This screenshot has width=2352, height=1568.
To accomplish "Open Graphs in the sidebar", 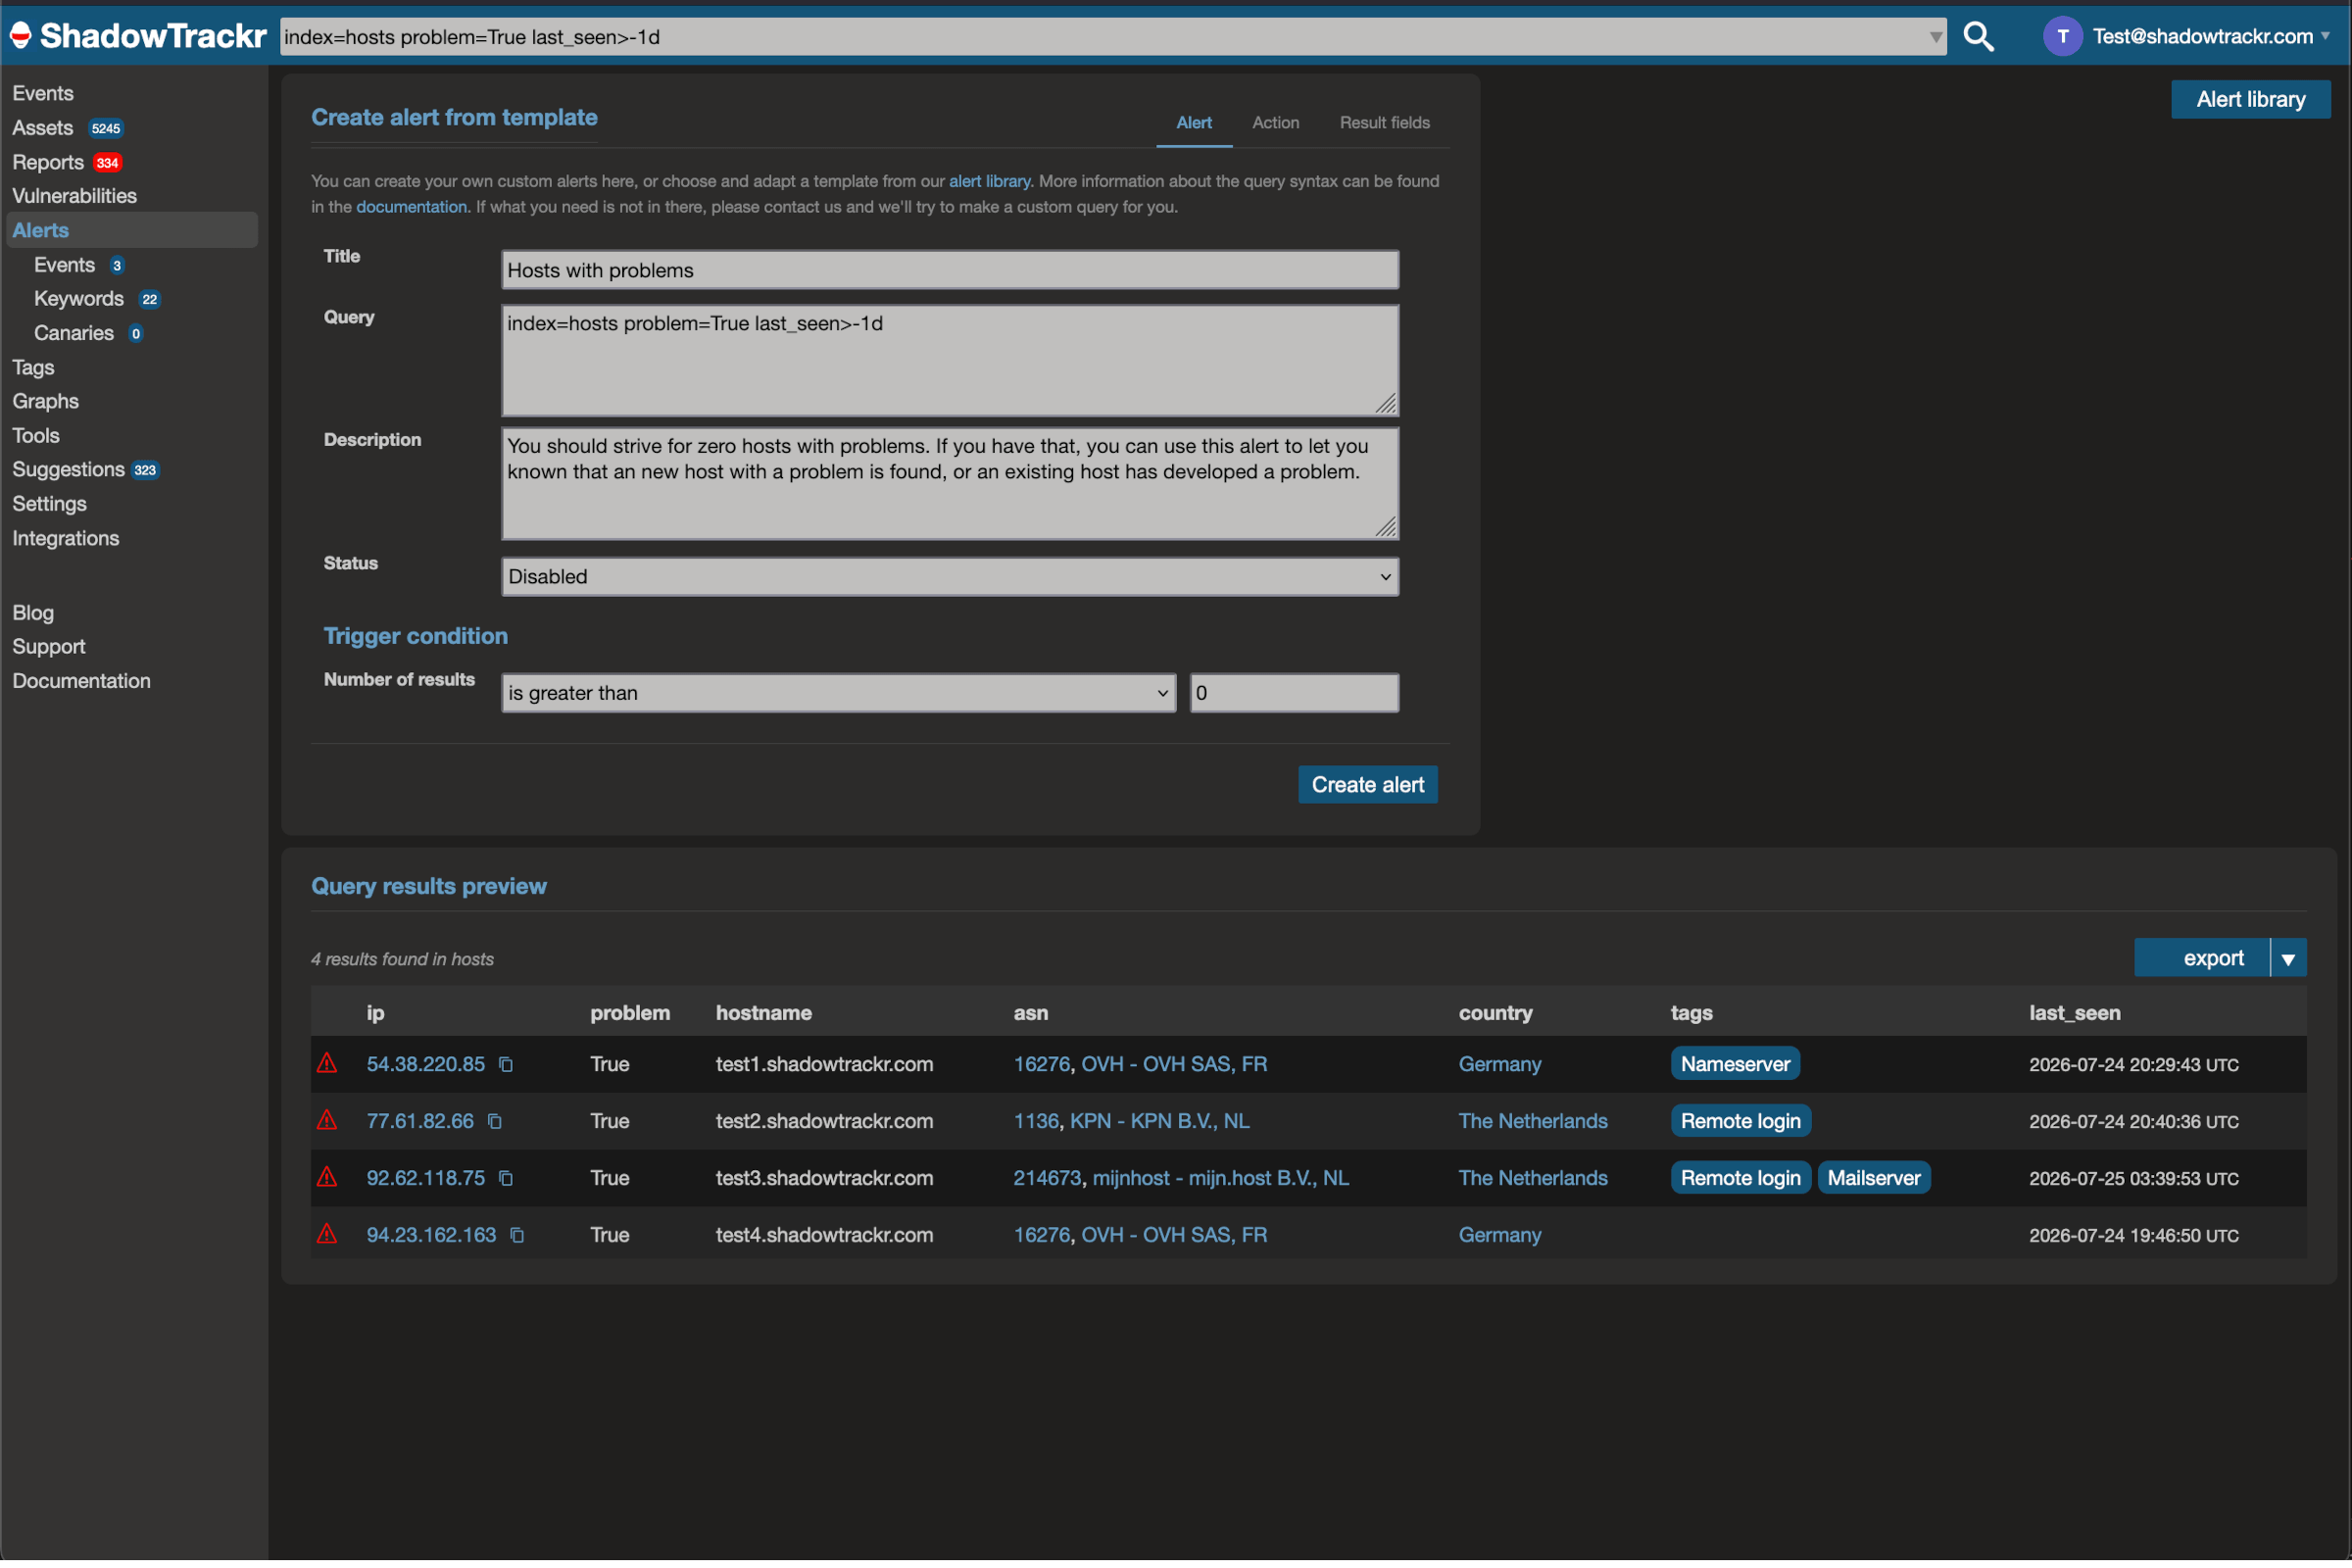I will [45, 402].
